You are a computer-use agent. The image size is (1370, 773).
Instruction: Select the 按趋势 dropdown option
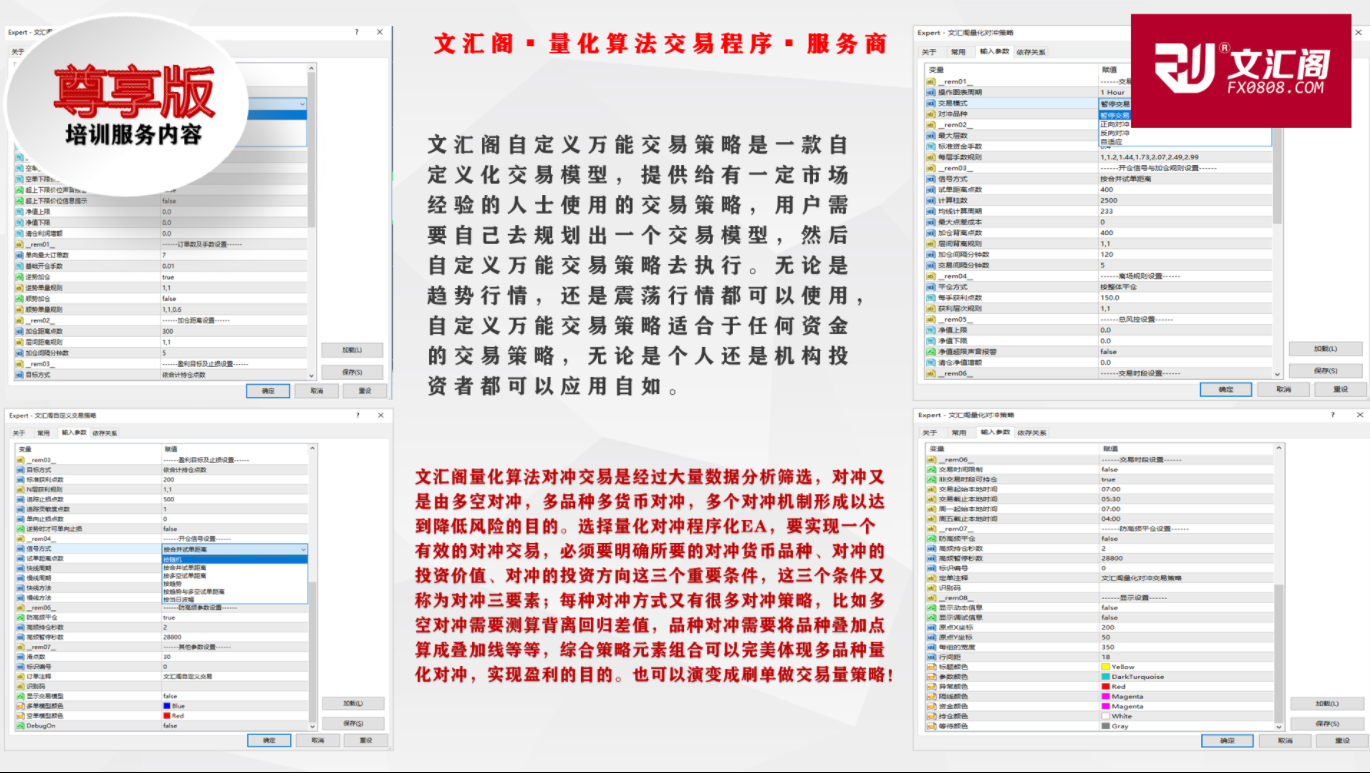point(234,584)
